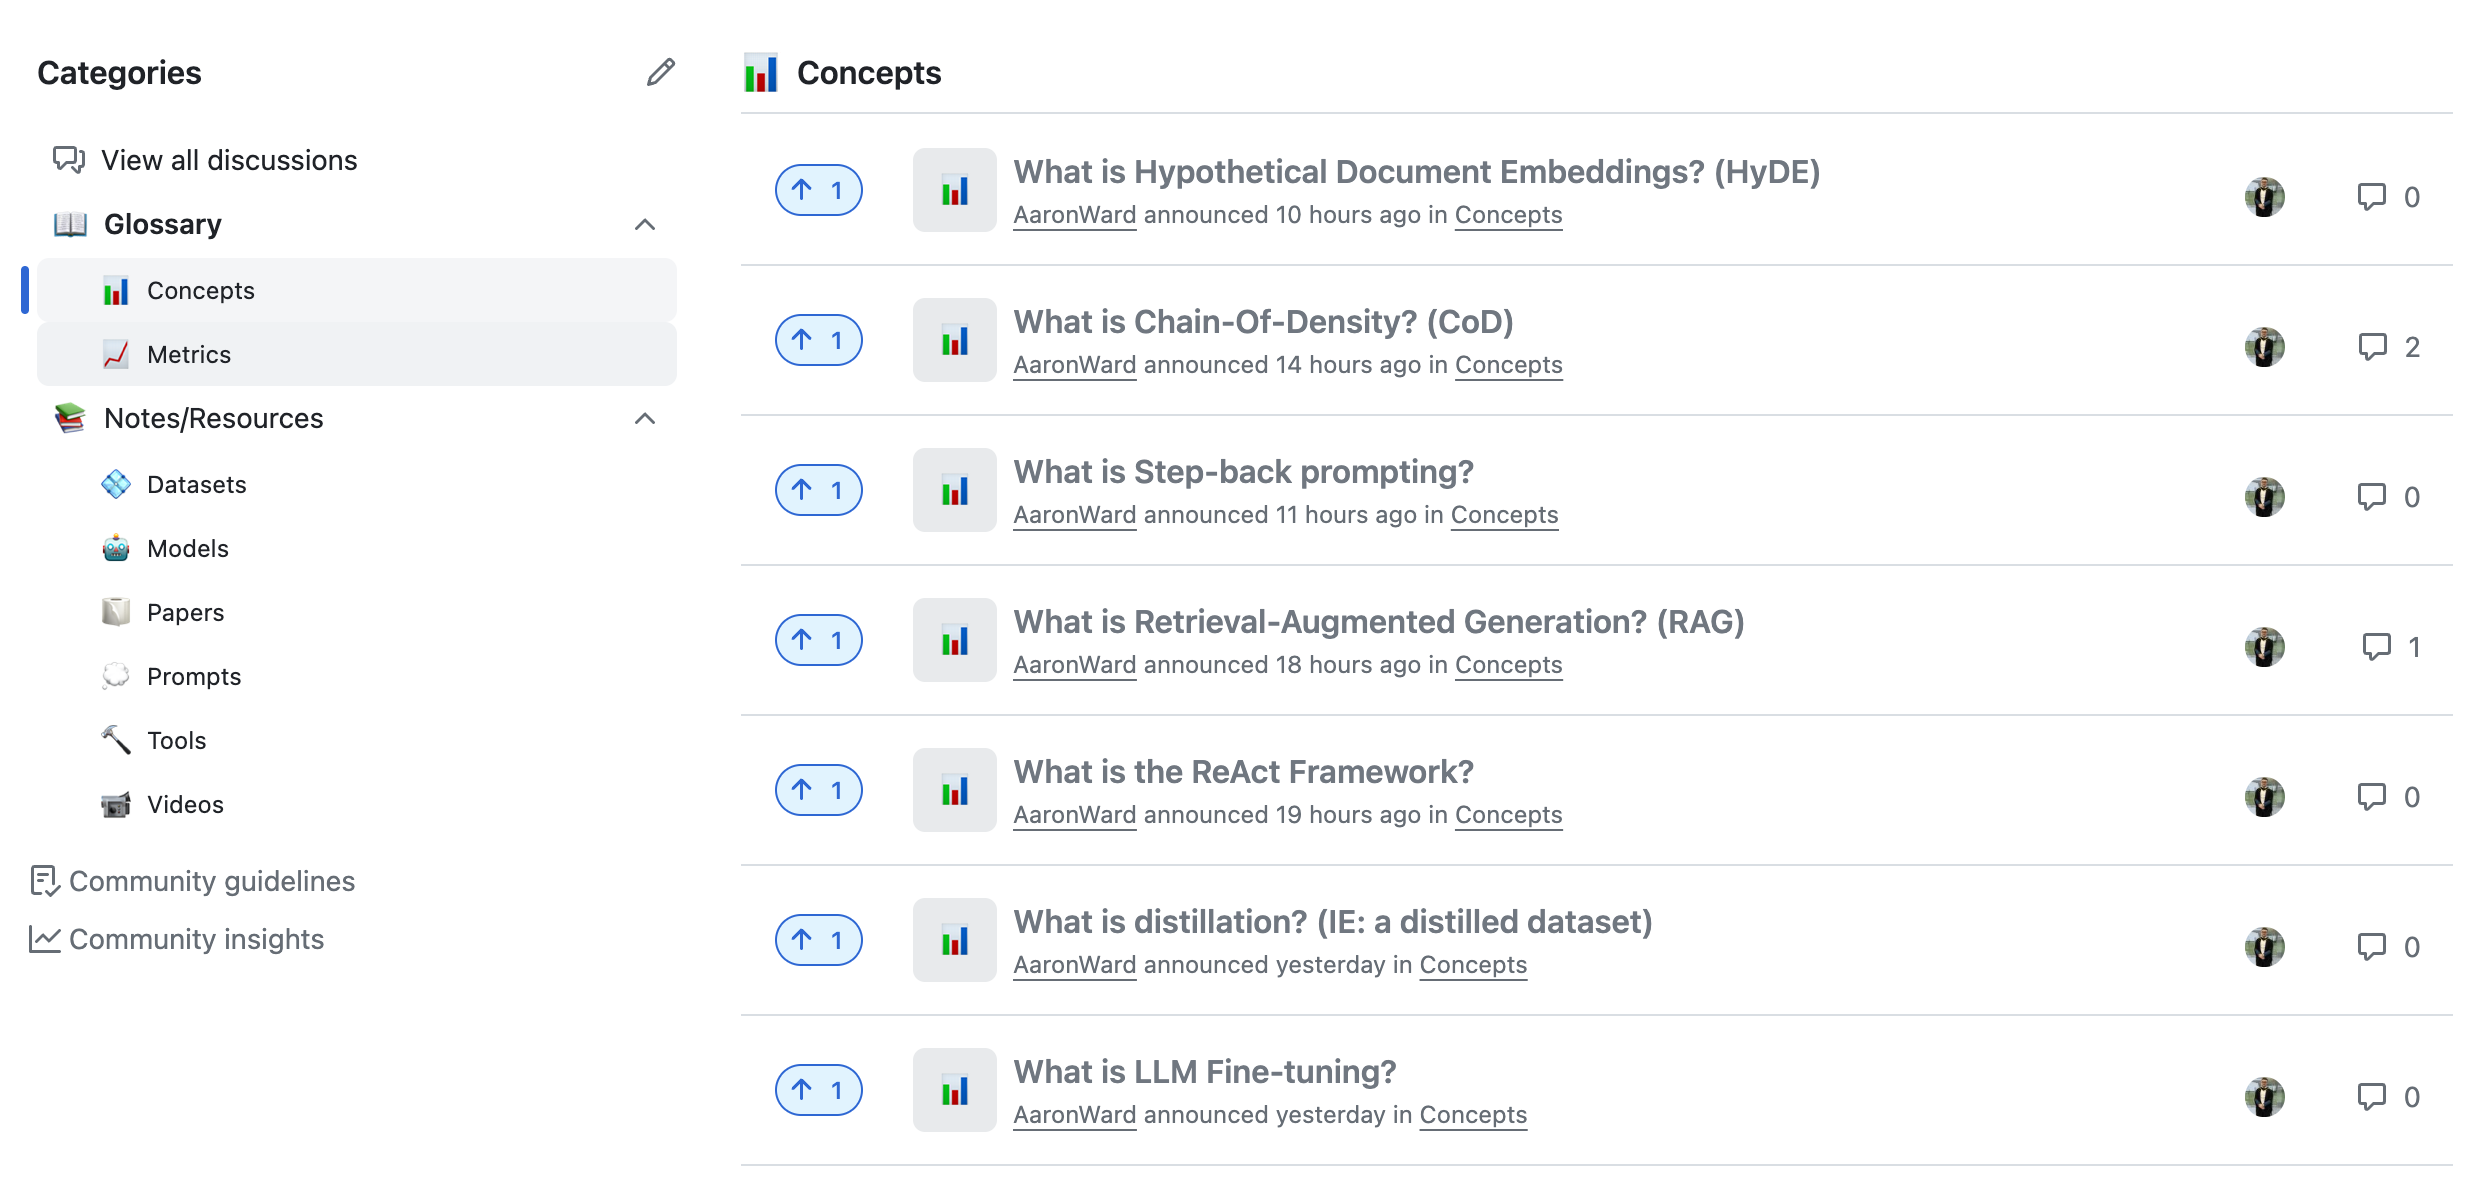This screenshot has width=2490, height=1192.
Task: Open Retrieval-Augmented Generation discussion title
Action: tap(1378, 622)
